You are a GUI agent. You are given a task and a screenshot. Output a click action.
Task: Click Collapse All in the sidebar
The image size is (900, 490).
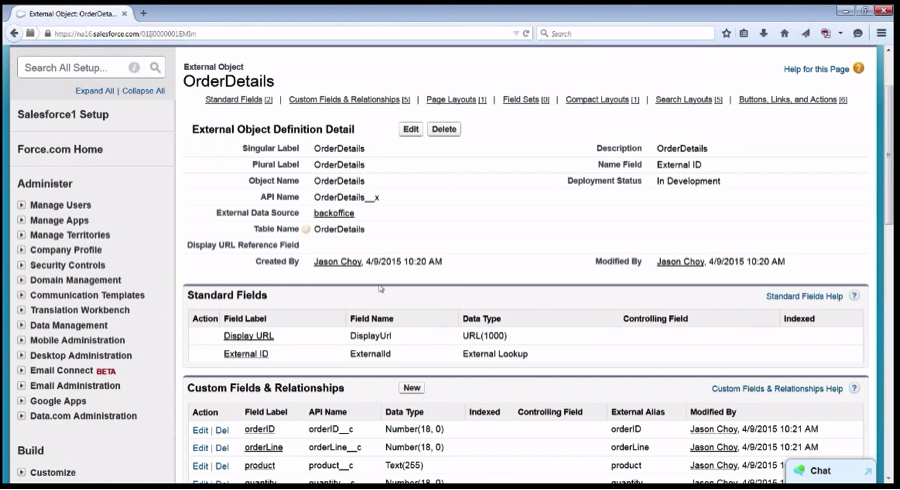coord(143,91)
